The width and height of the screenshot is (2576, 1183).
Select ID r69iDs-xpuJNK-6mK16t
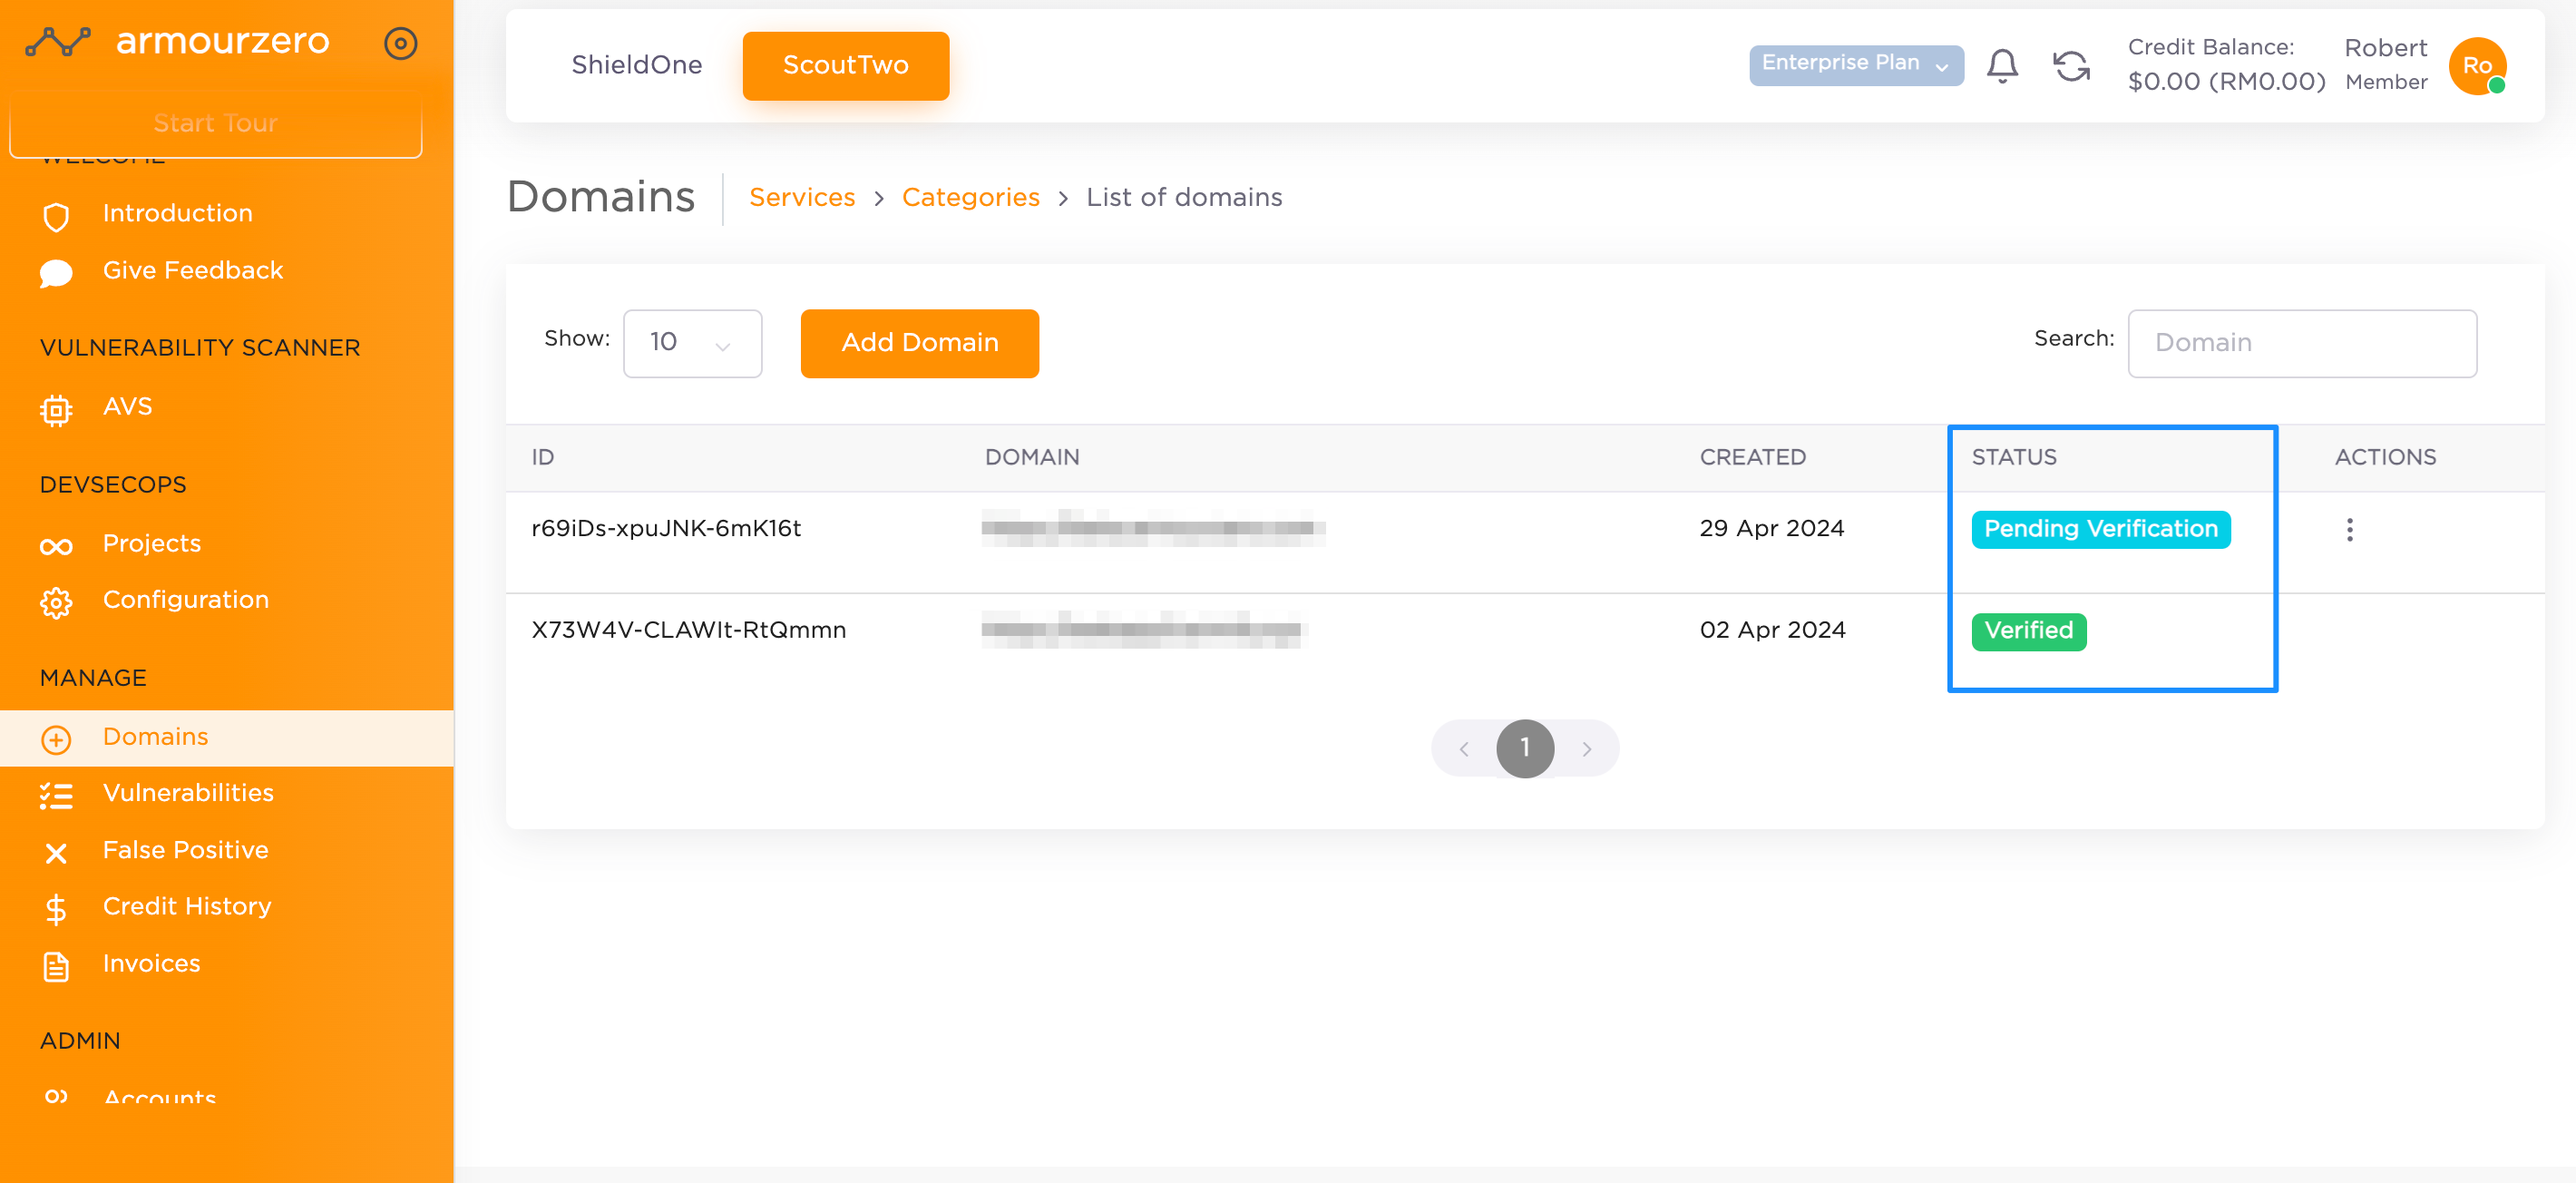(666, 528)
